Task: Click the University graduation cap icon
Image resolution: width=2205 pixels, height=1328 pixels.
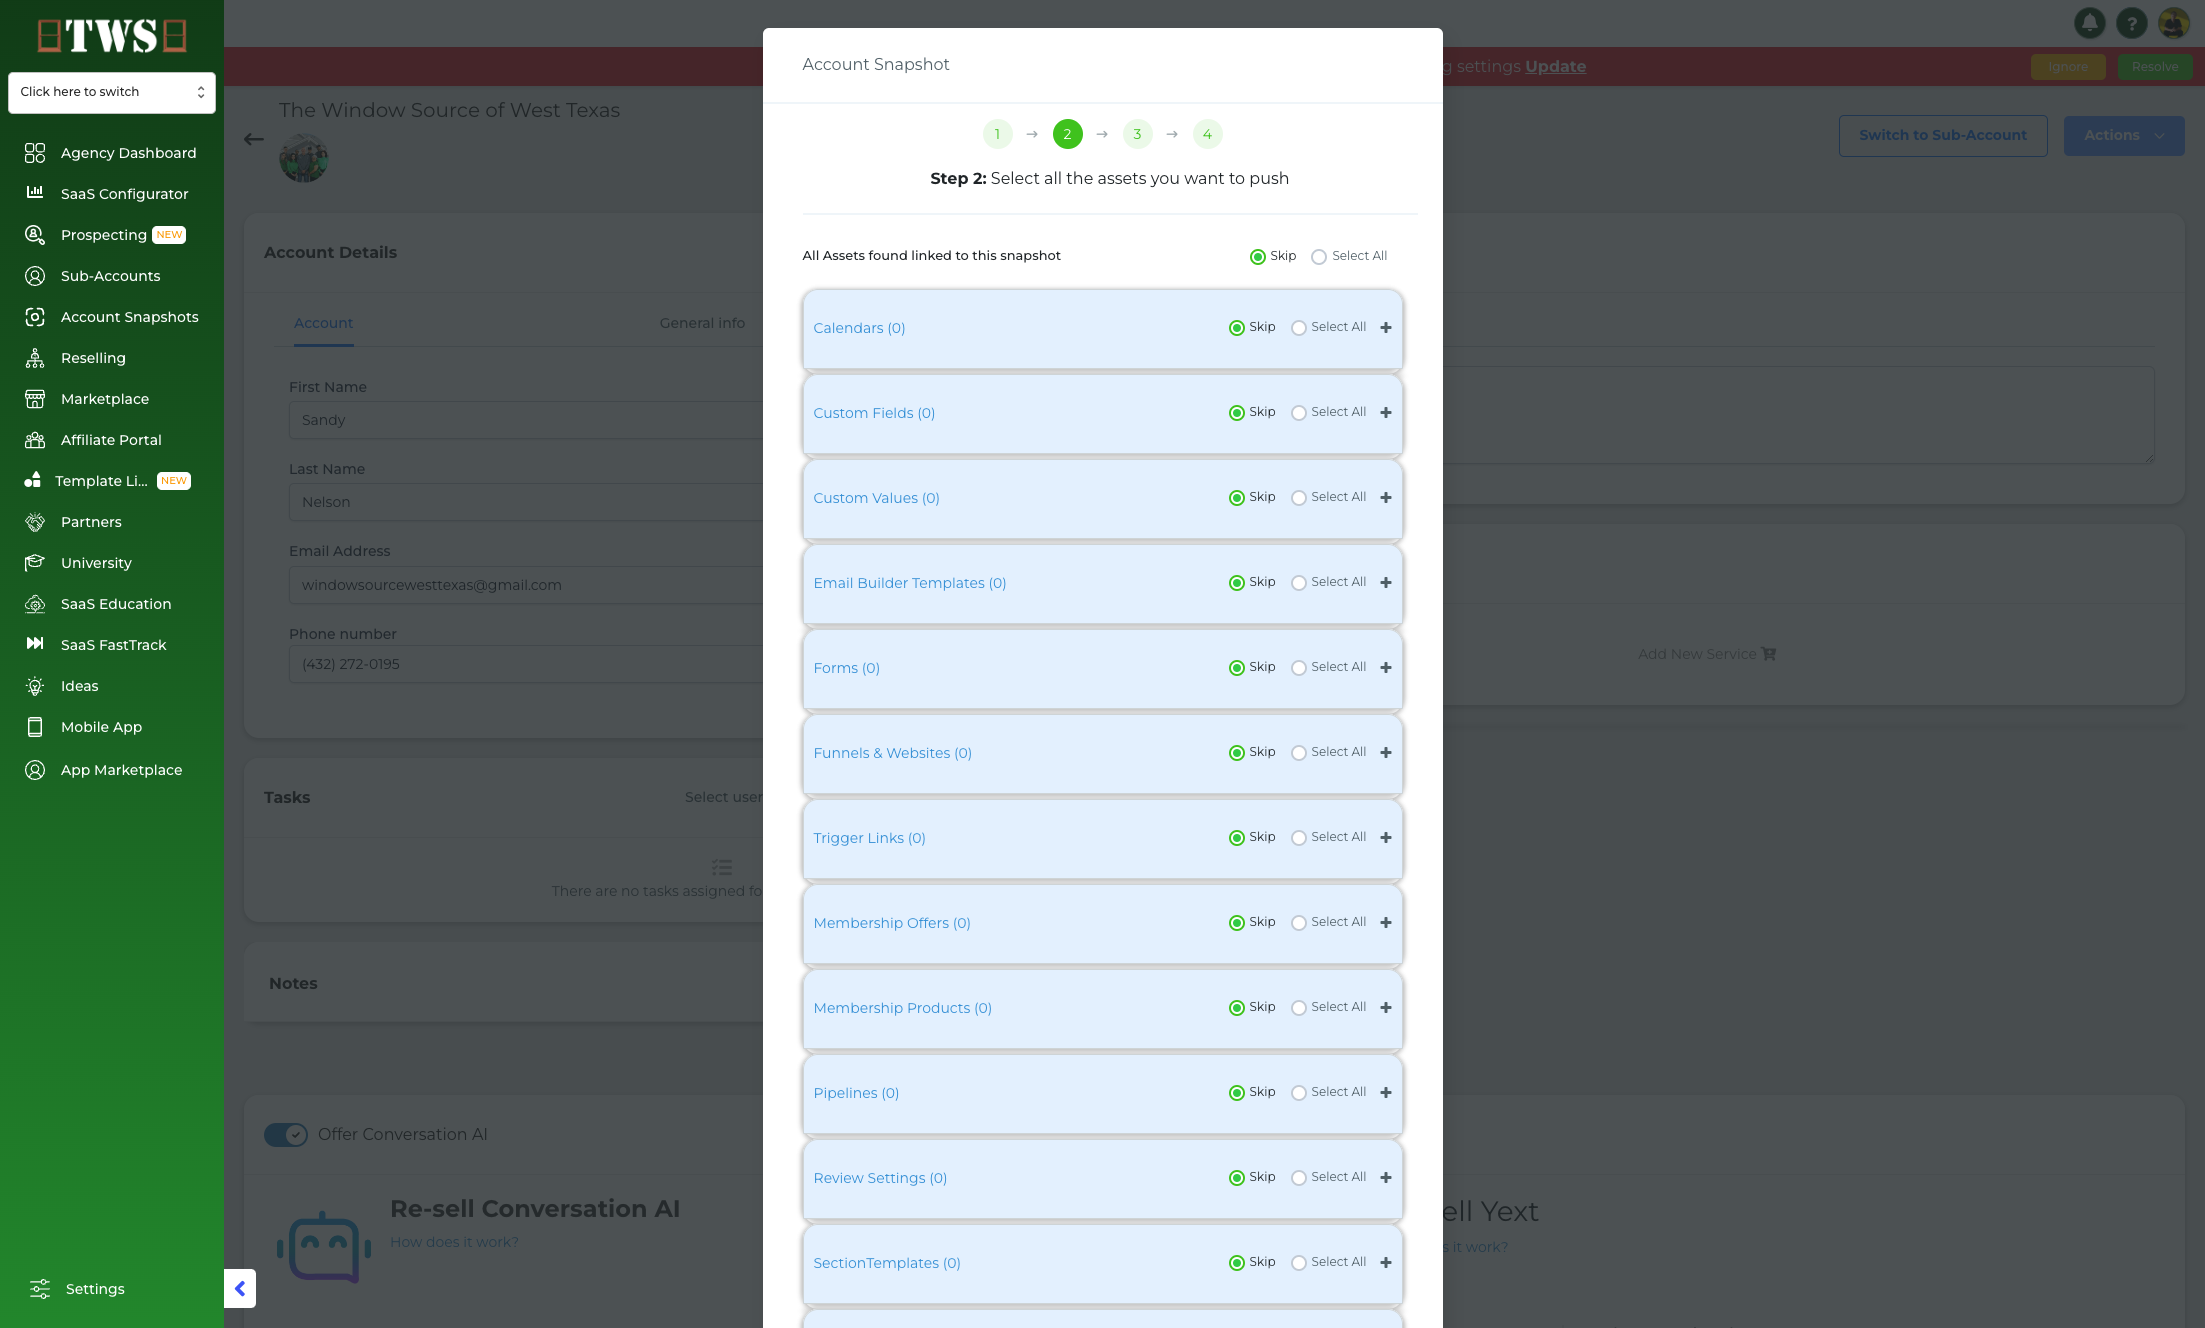Action: [35, 563]
